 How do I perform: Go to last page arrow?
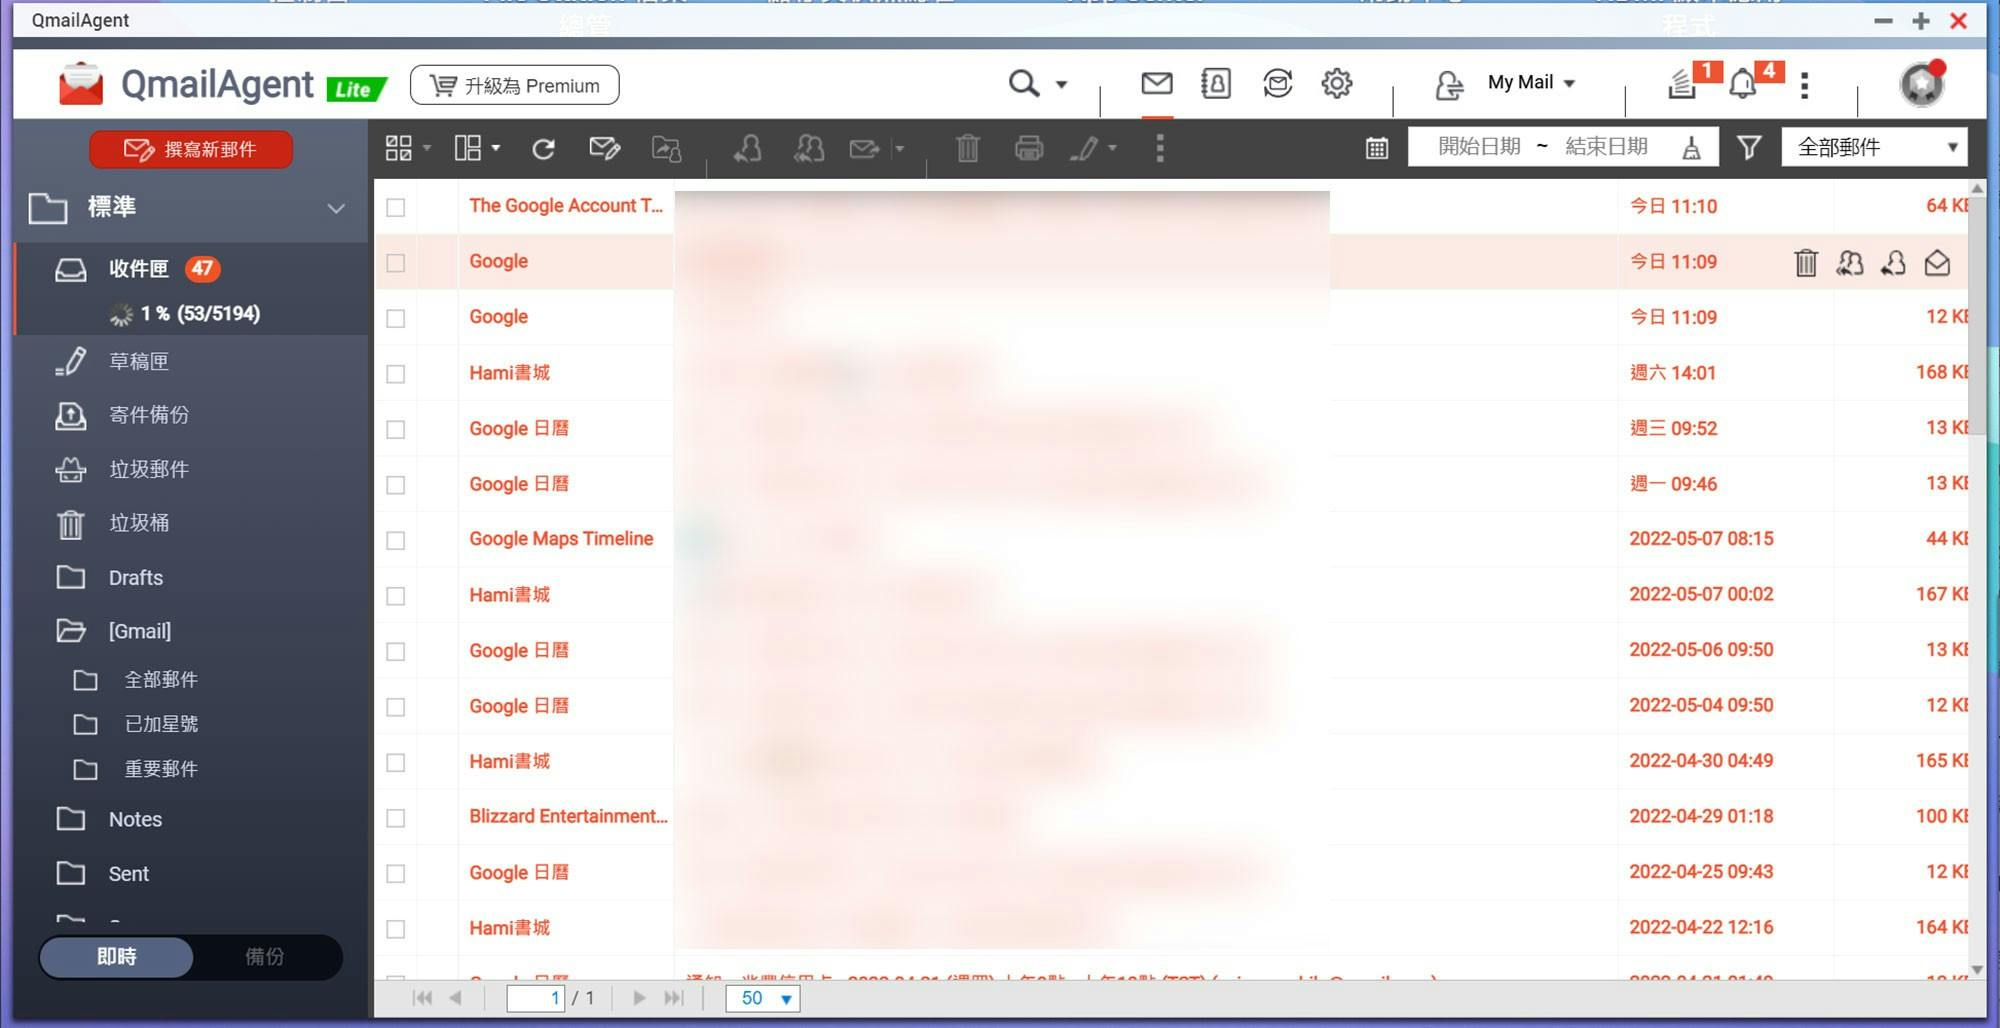(674, 998)
